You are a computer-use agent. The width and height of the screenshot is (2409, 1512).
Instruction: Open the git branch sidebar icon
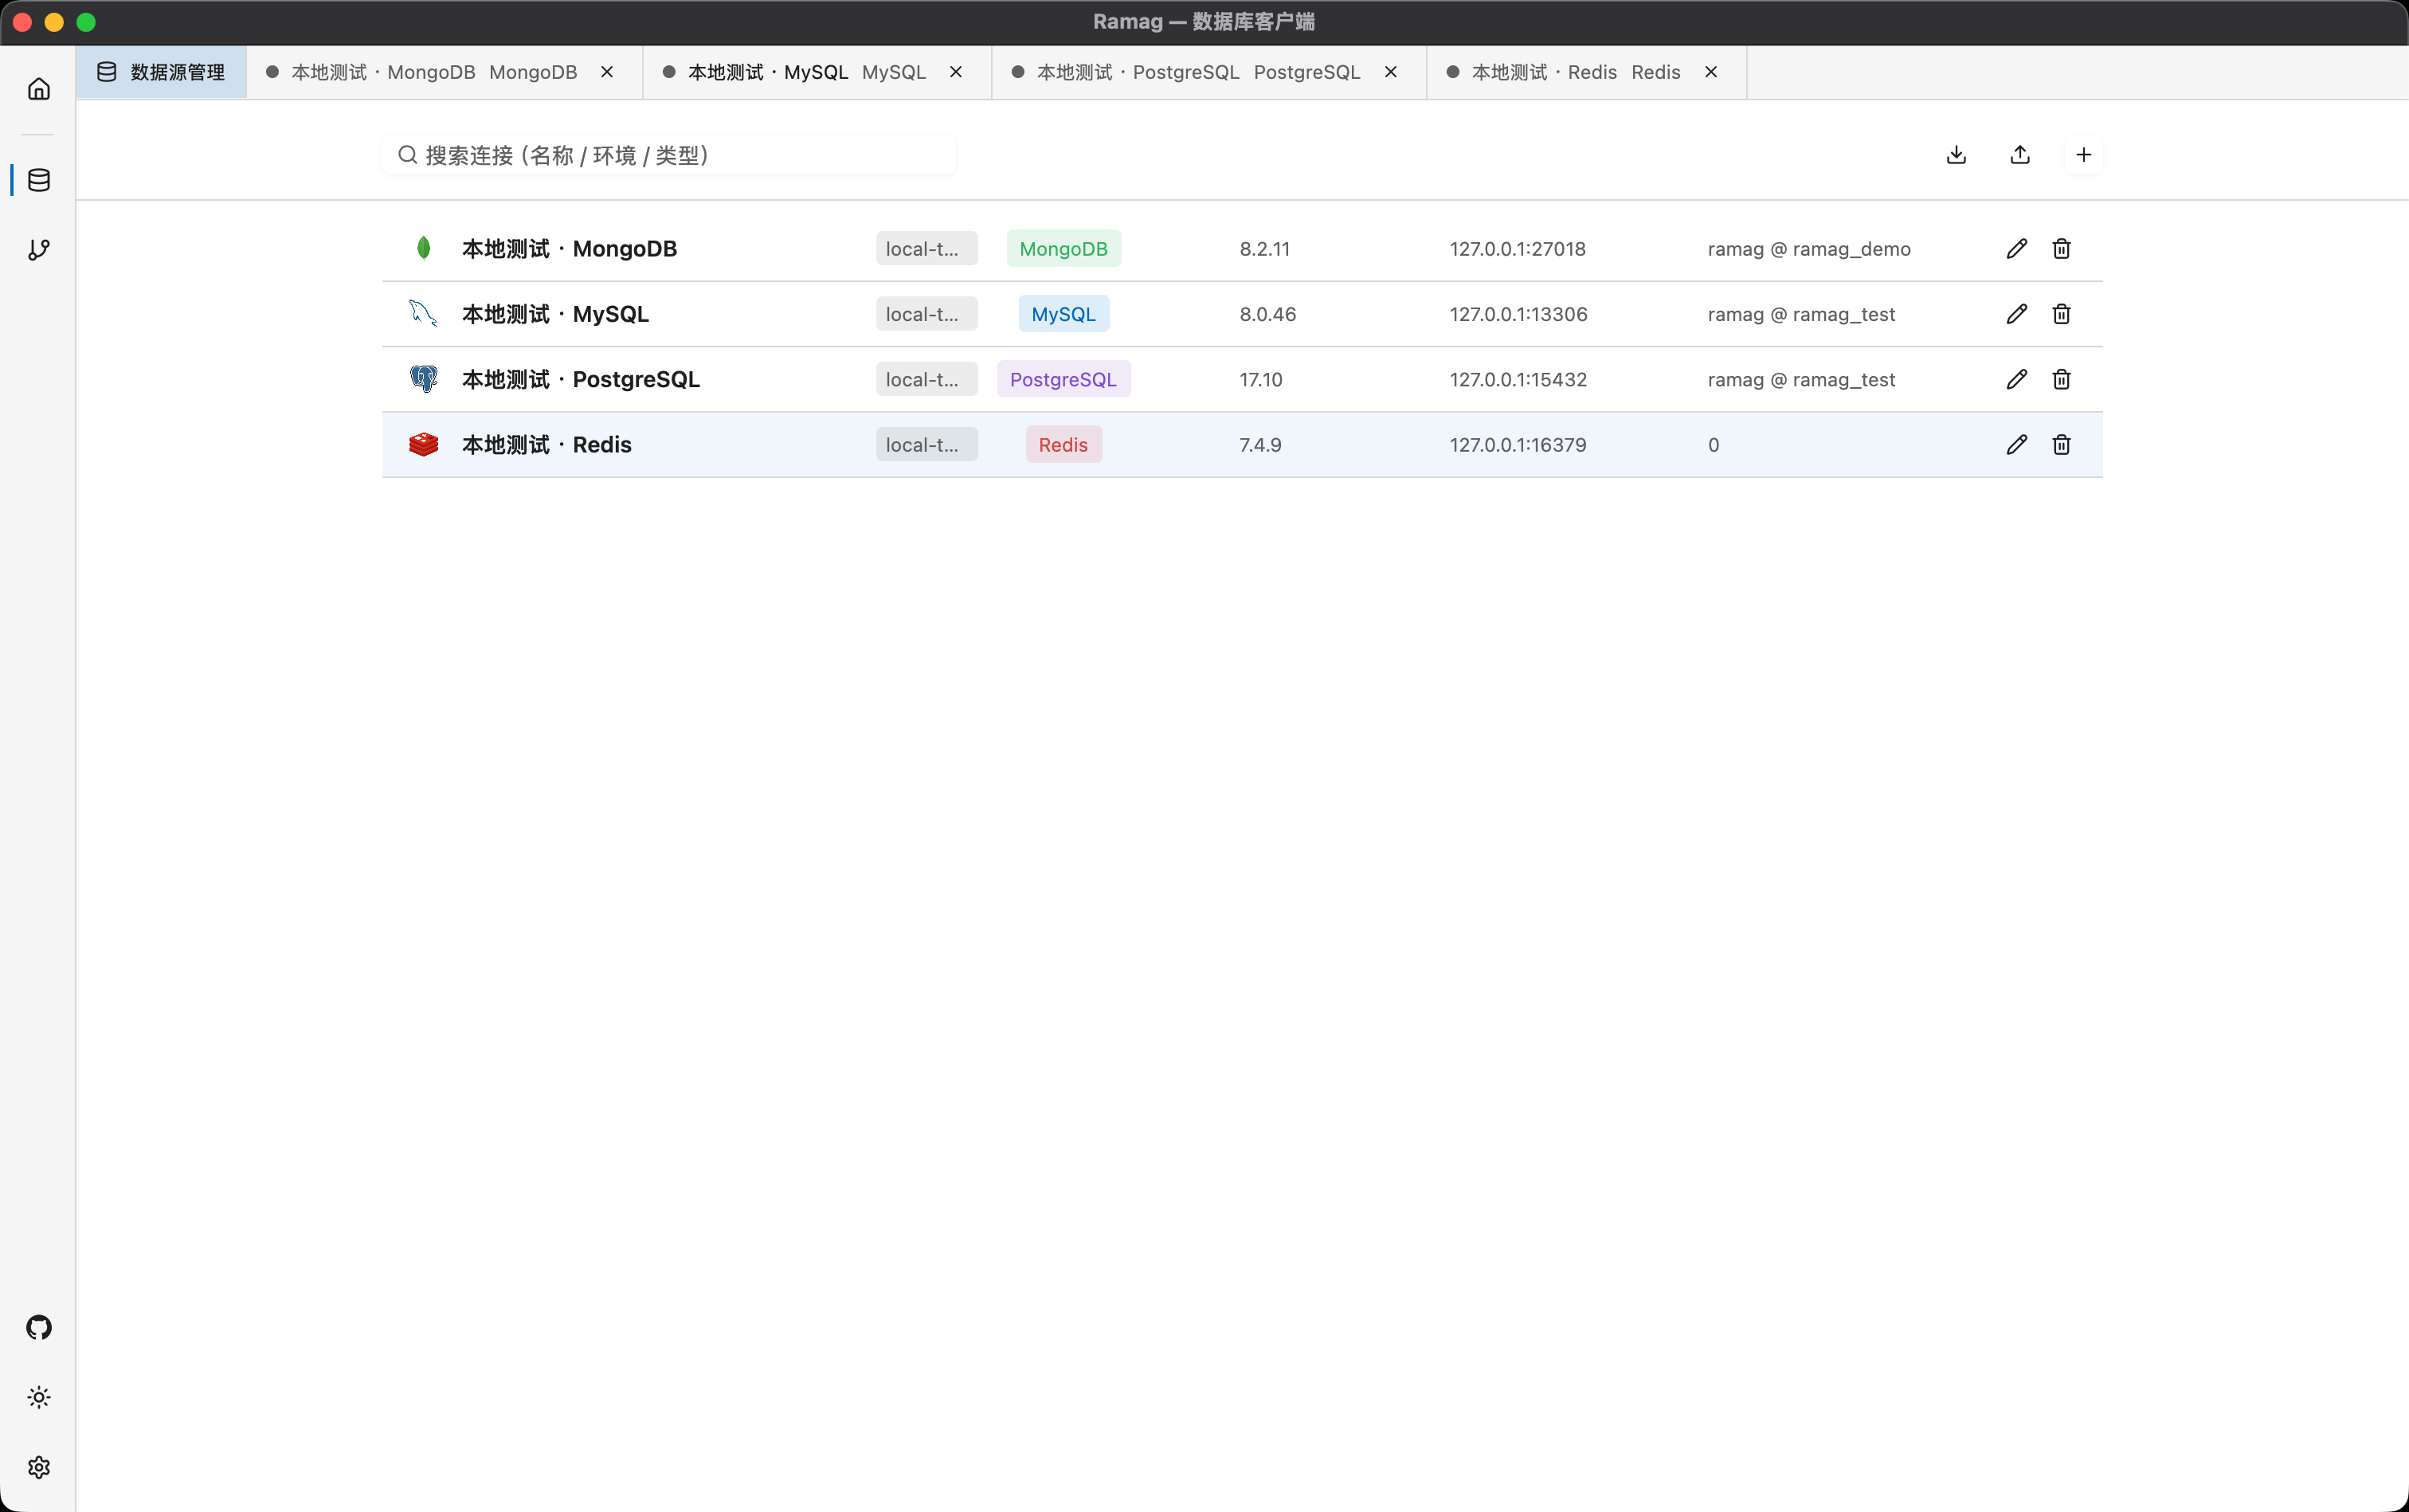(38, 250)
